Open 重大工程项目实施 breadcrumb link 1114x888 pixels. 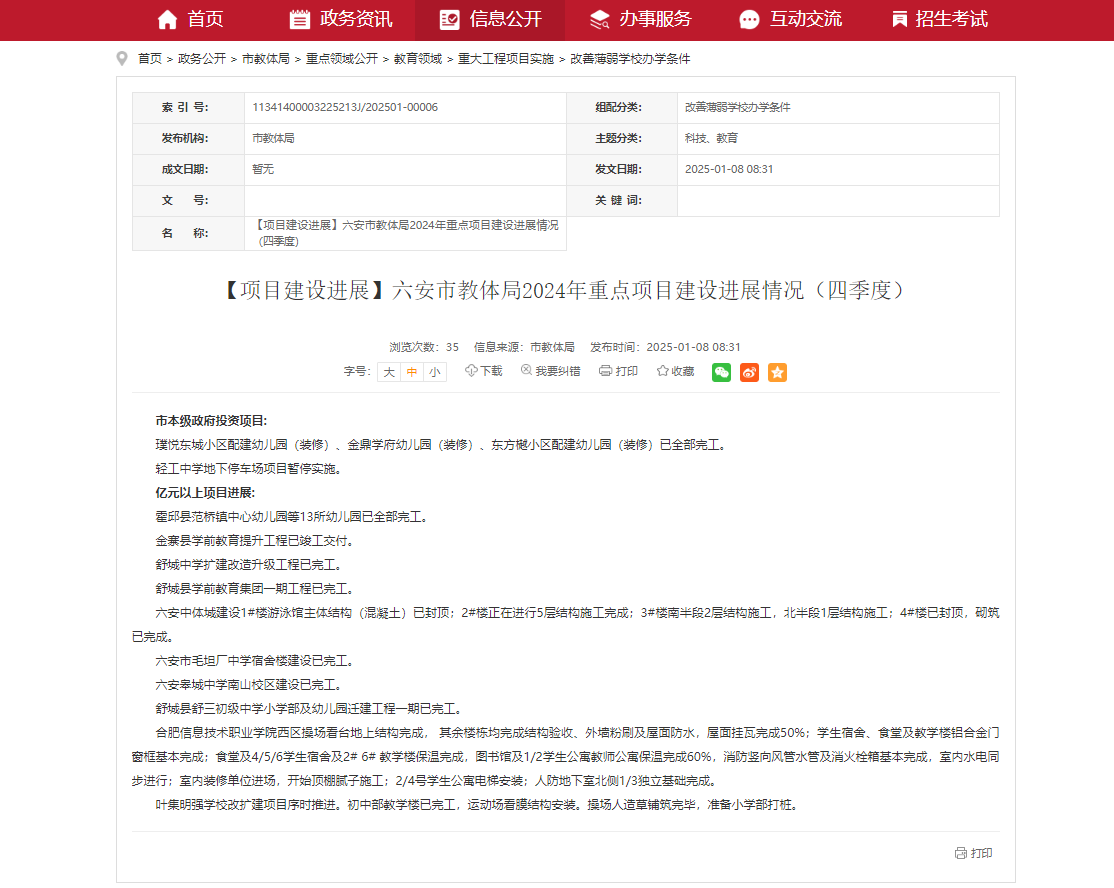(506, 59)
